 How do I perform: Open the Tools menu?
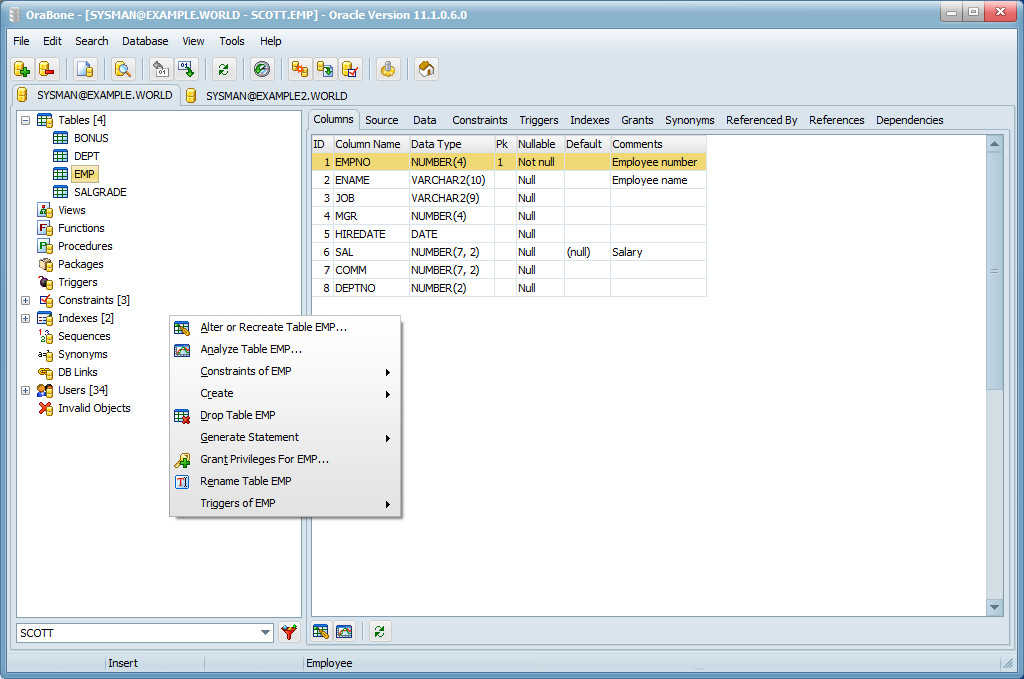click(232, 41)
